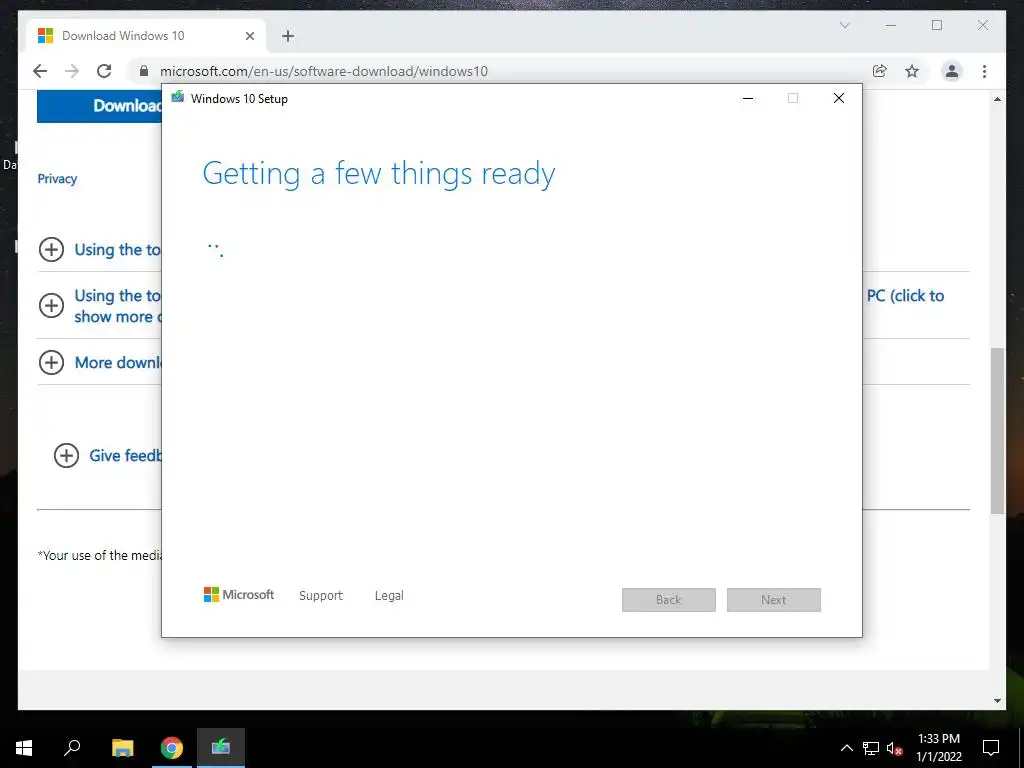Open Chrome's three-dot menu
Viewport: 1024px width, 768px height.
(984, 71)
